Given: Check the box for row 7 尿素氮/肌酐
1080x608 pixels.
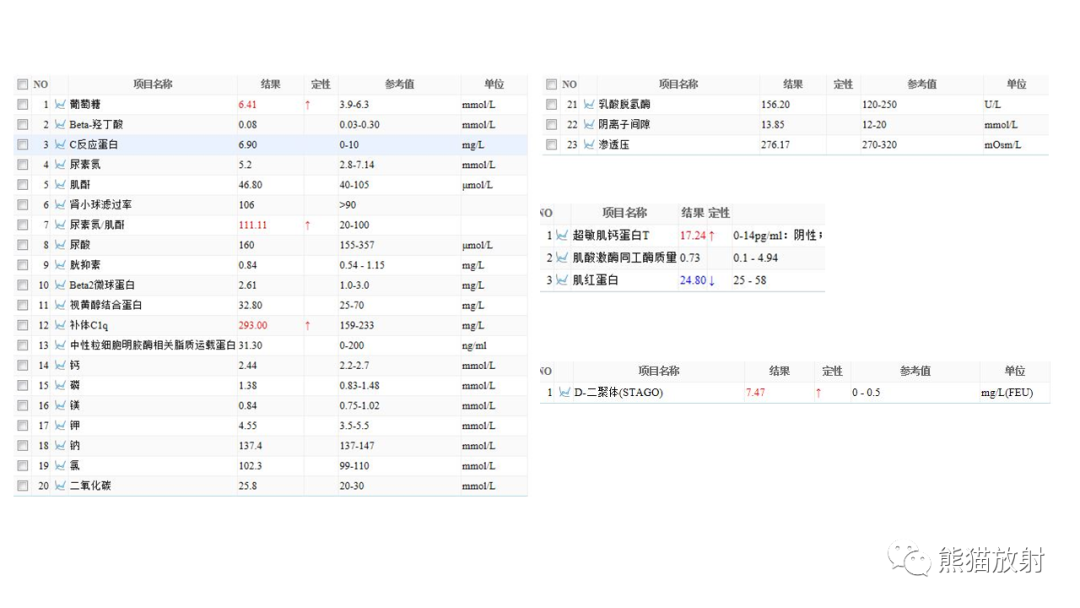Looking at the screenshot, I should (x=23, y=224).
